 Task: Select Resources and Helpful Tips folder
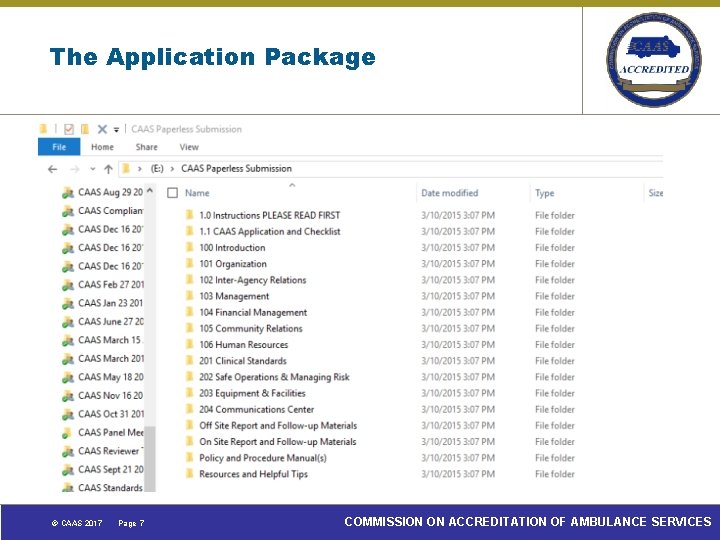253,474
